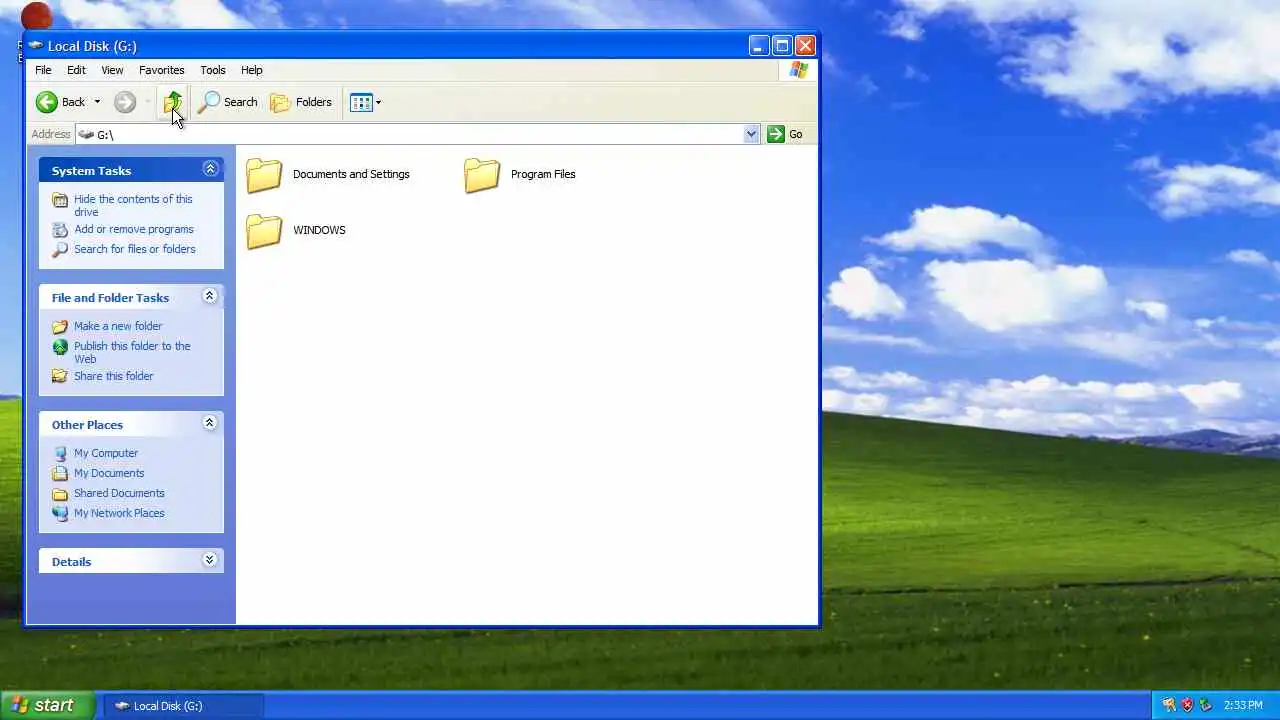Open the Back history dropdown arrow
The width and height of the screenshot is (1280, 720).
click(x=97, y=102)
